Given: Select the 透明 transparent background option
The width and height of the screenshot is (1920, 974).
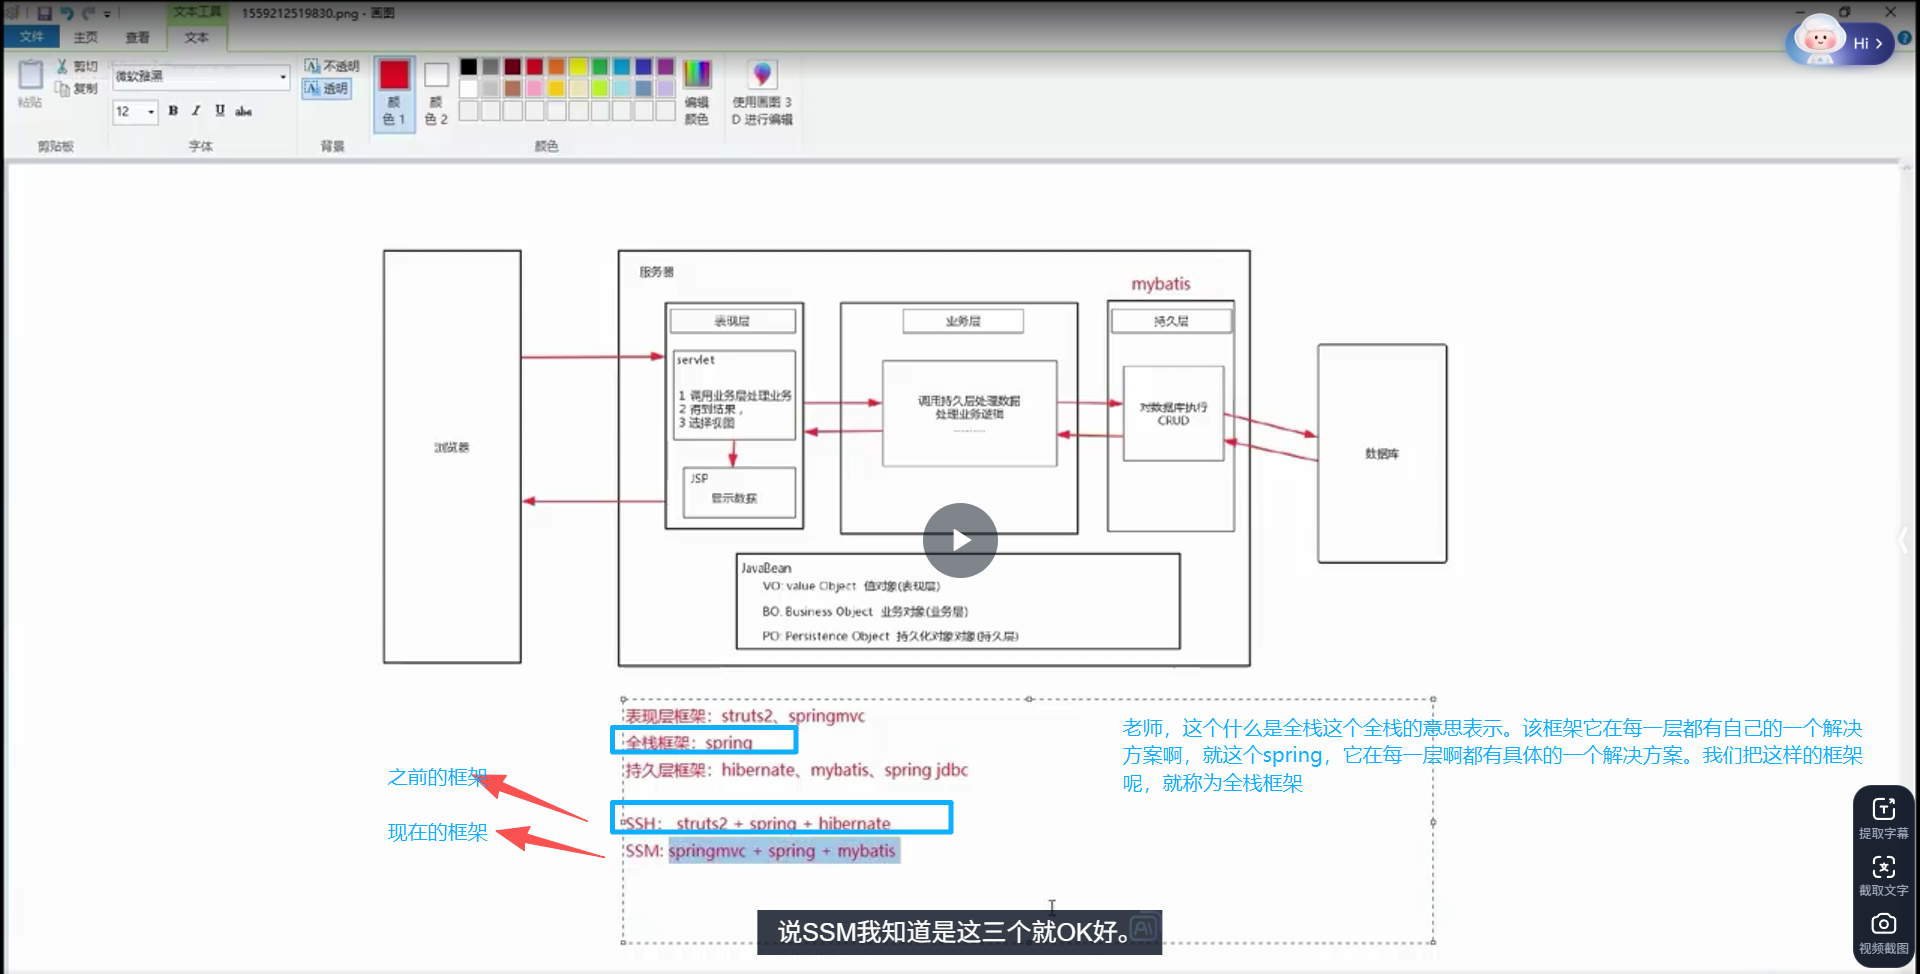Looking at the screenshot, I should (326, 88).
